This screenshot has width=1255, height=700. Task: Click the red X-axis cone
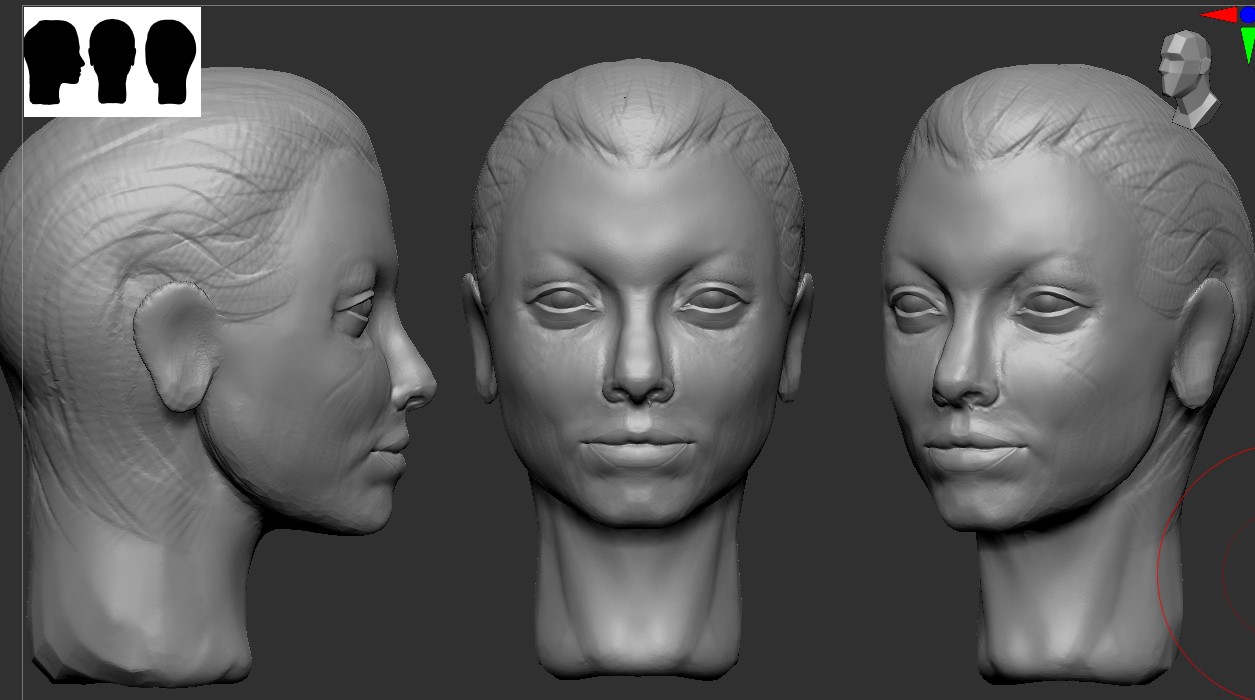[1219, 15]
